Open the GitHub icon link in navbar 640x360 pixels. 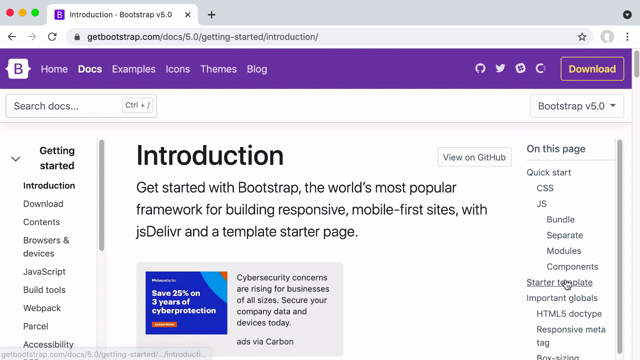coord(480,69)
